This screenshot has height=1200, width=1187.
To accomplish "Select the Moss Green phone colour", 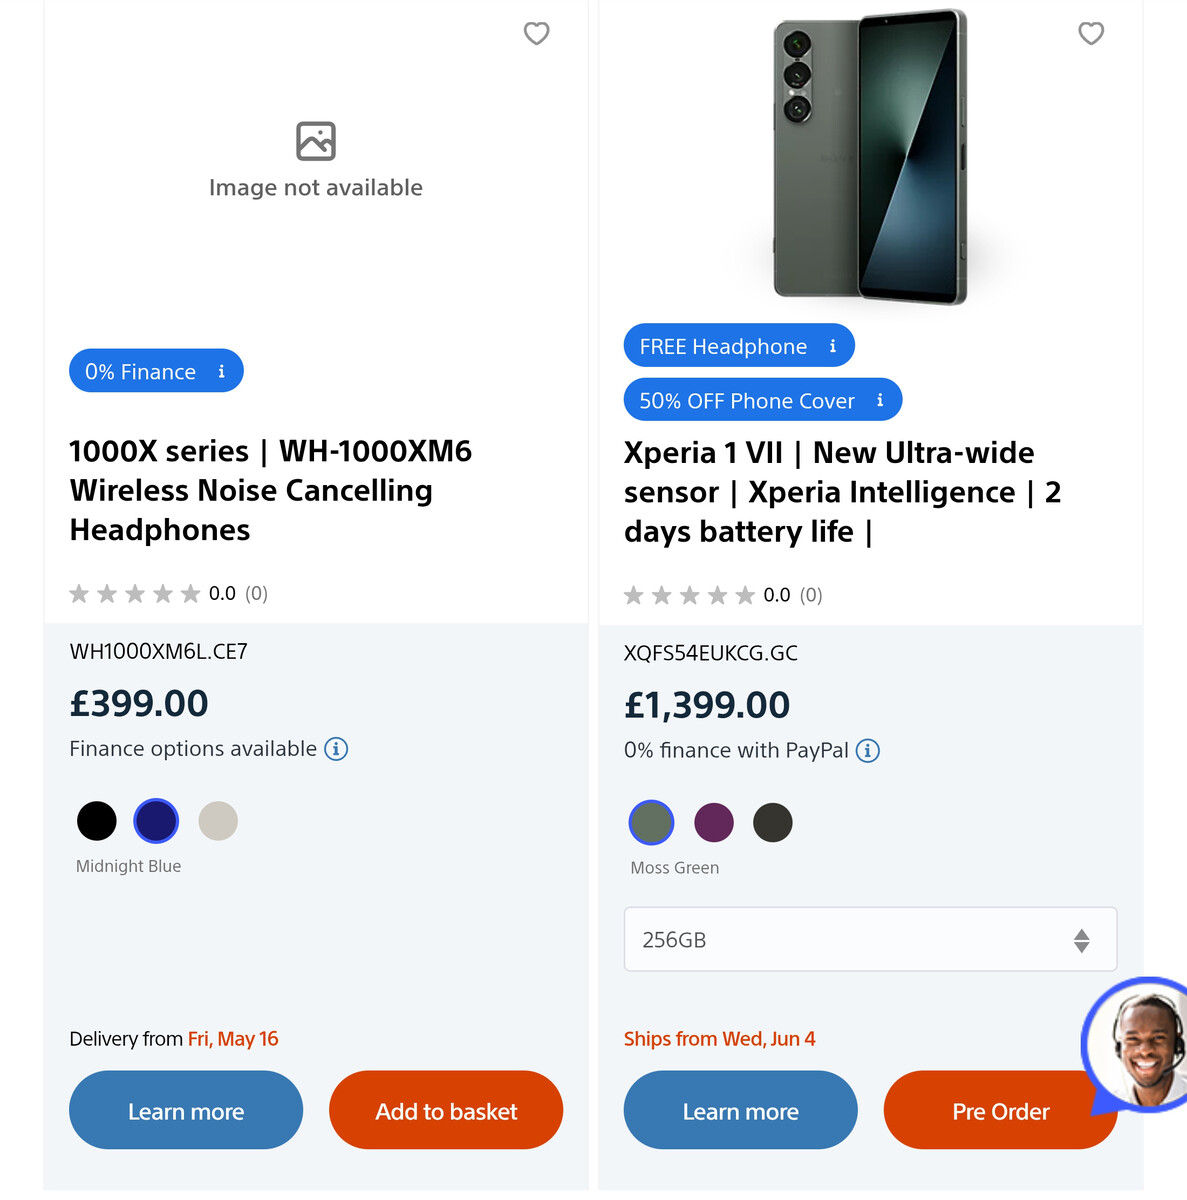I will pyautogui.click(x=651, y=823).
